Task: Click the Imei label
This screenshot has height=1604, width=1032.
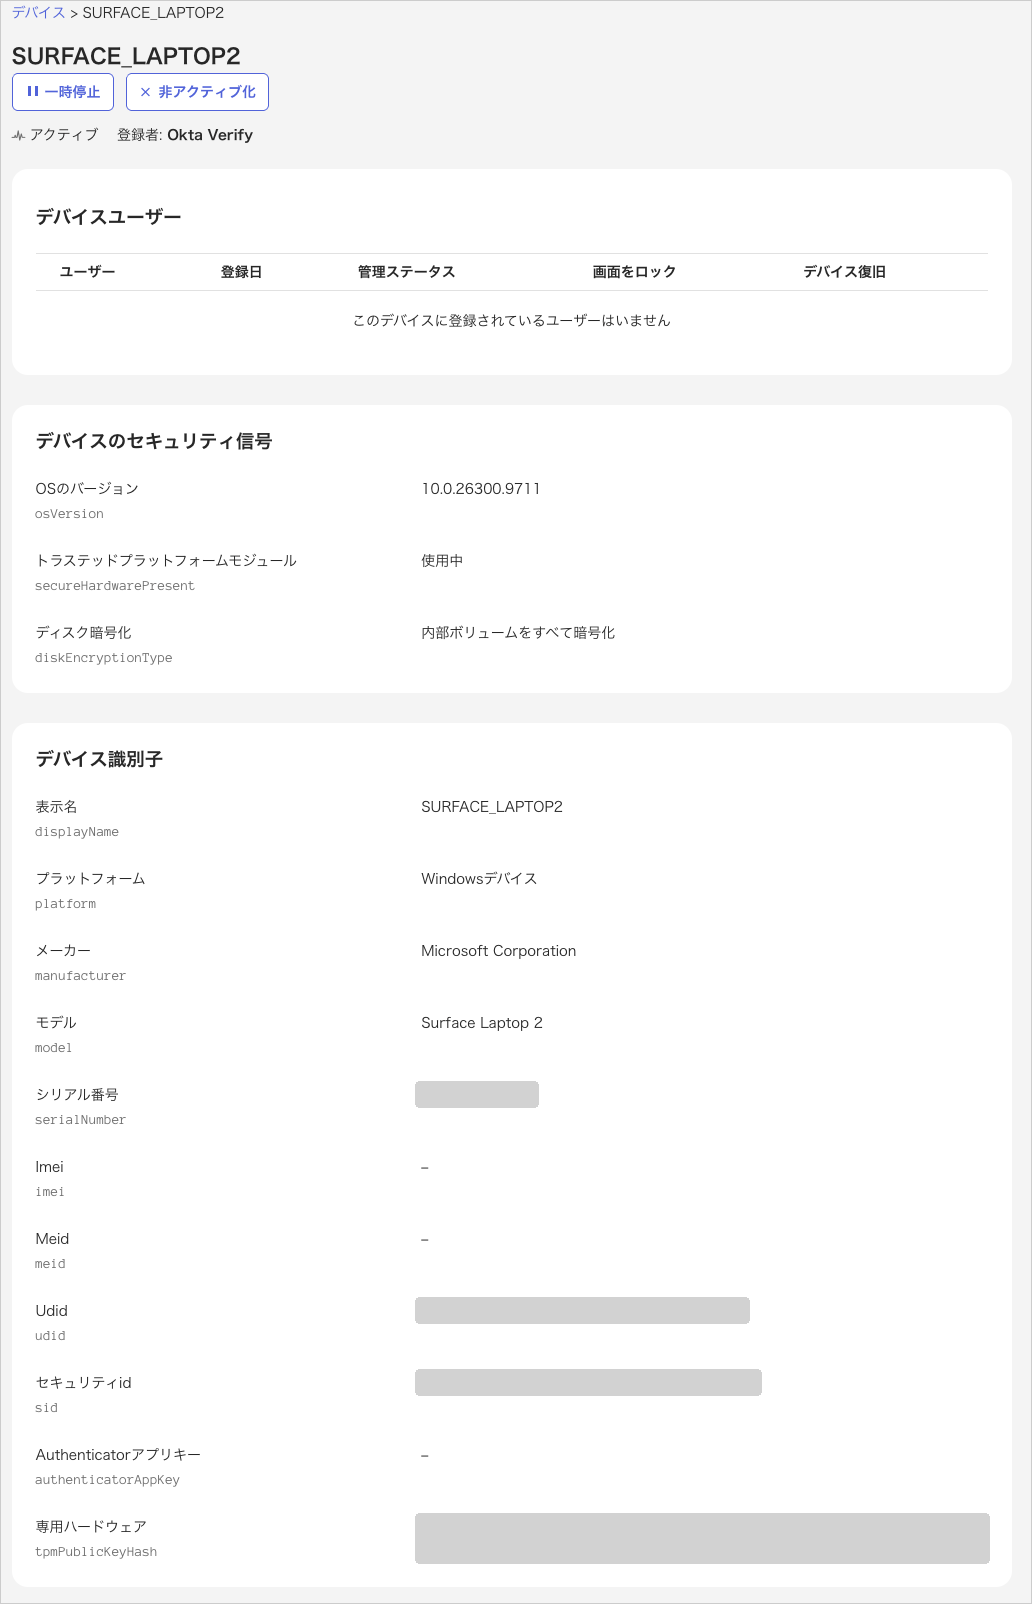Action: coord(50,1167)
